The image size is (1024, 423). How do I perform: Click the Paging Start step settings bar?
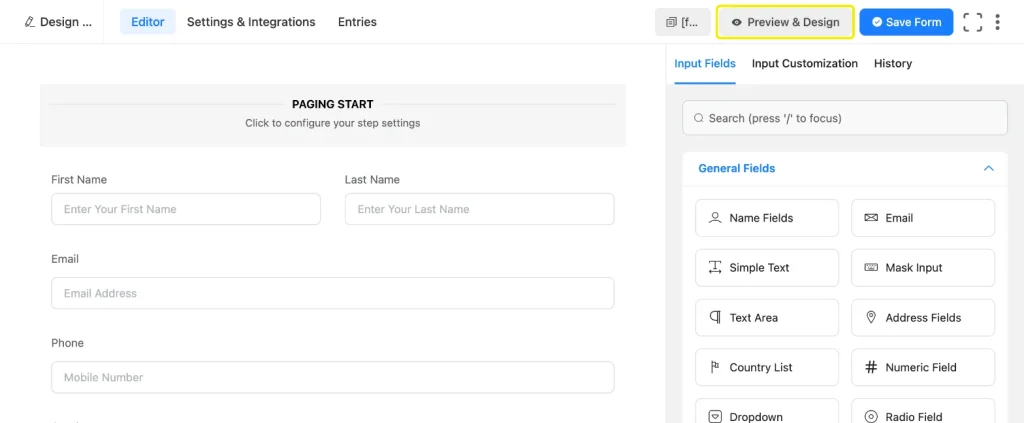coord(332,115)
